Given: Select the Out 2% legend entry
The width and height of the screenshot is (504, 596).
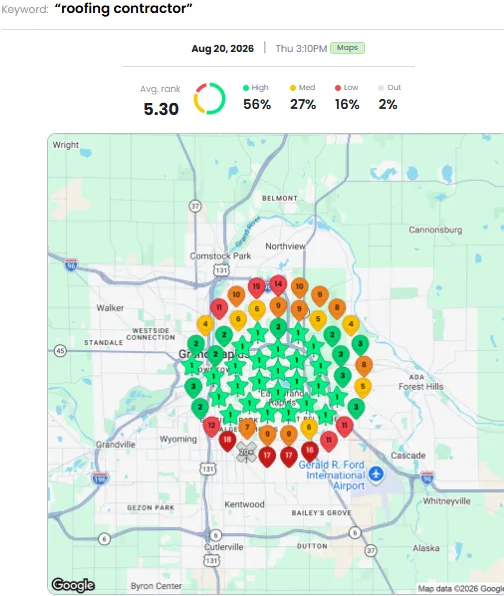Looking at the screenshot, I should tap(389, 98).
